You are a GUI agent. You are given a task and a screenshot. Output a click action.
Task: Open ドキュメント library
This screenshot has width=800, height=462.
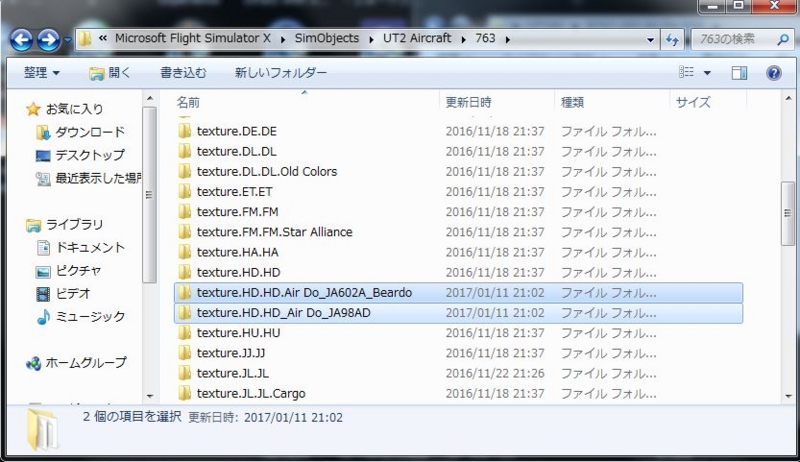(90, 247)
